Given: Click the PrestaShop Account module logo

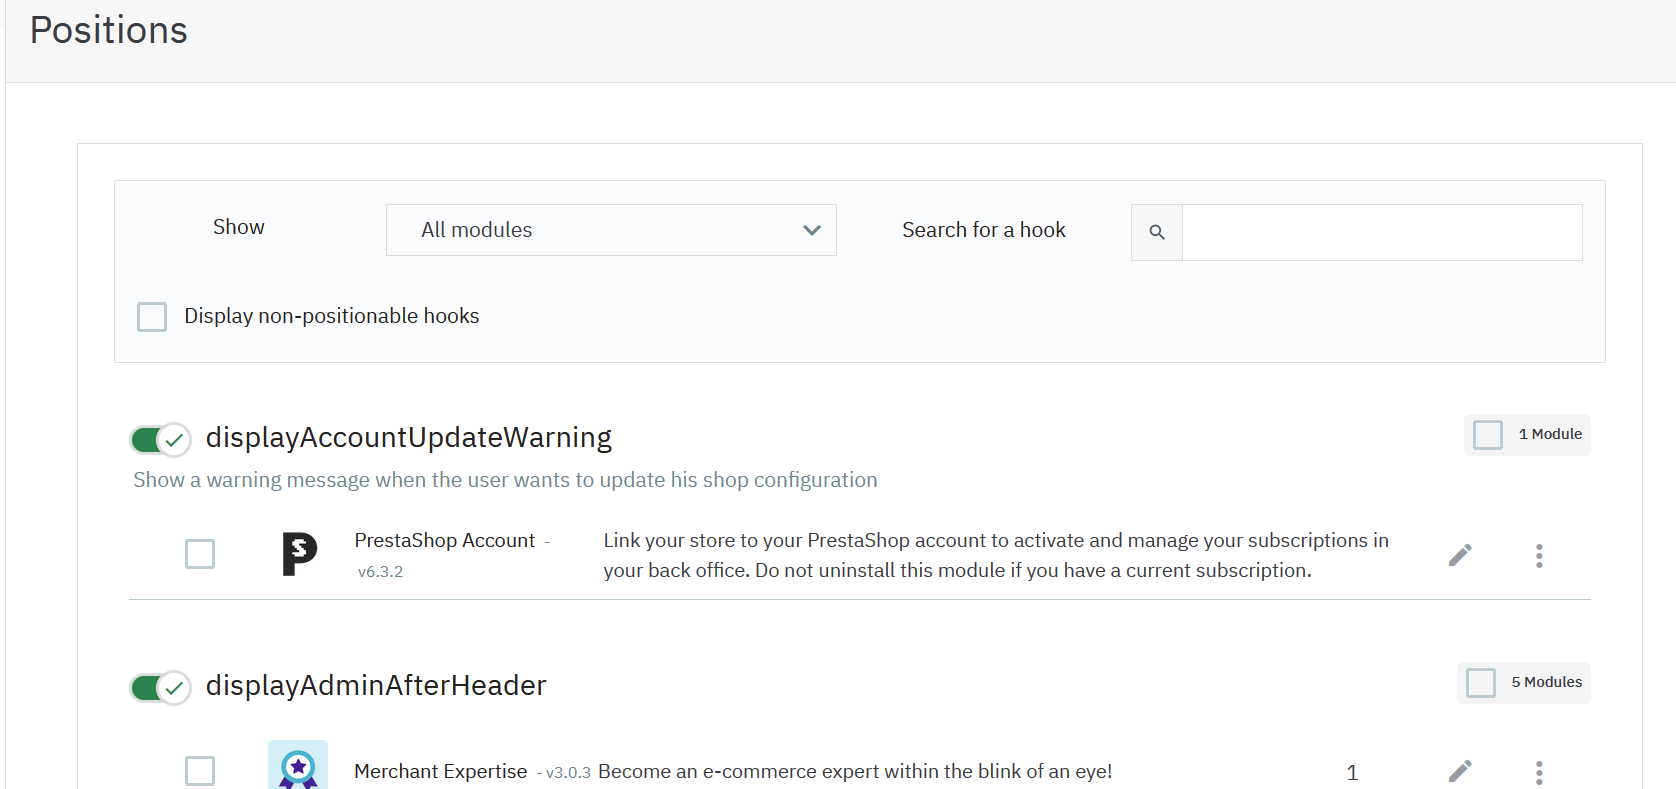Looking at the screenshot, I should pyautogui.click(x=299, y=554).
